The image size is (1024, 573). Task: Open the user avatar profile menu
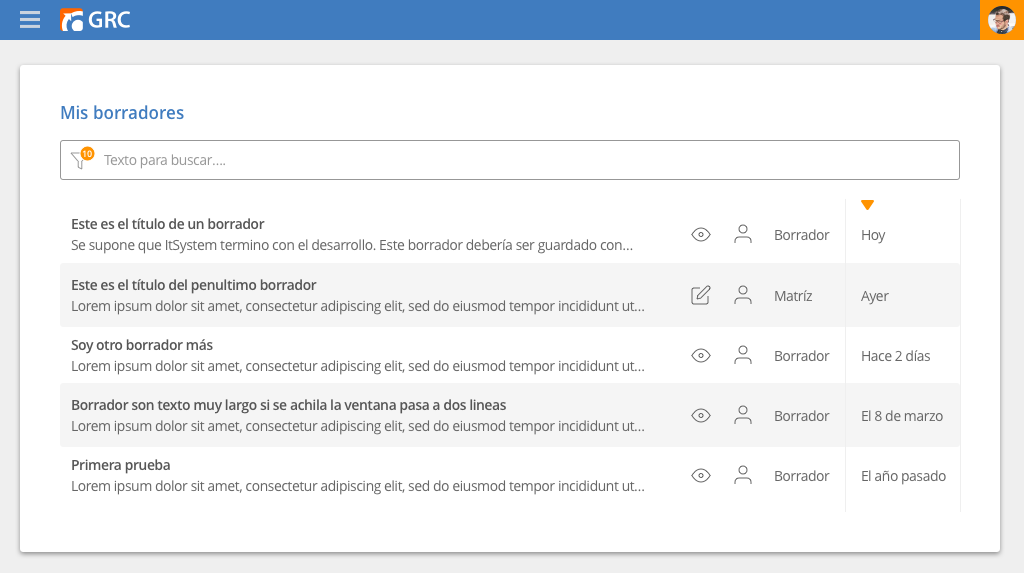coord(1001,20)
